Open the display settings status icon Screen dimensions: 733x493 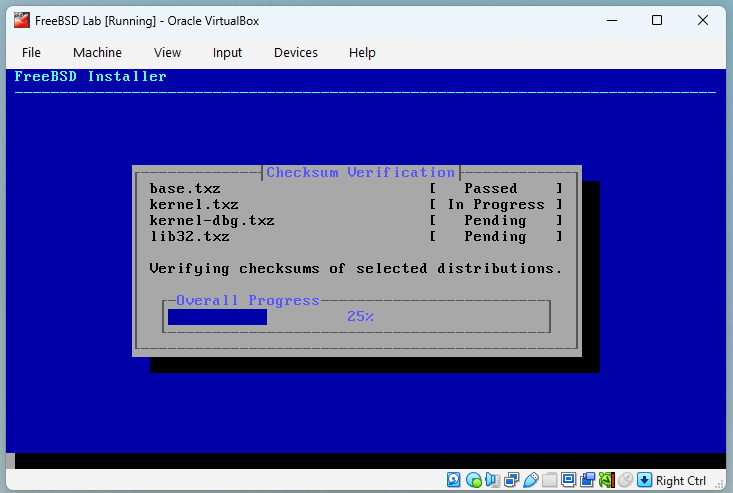[568, 480]
